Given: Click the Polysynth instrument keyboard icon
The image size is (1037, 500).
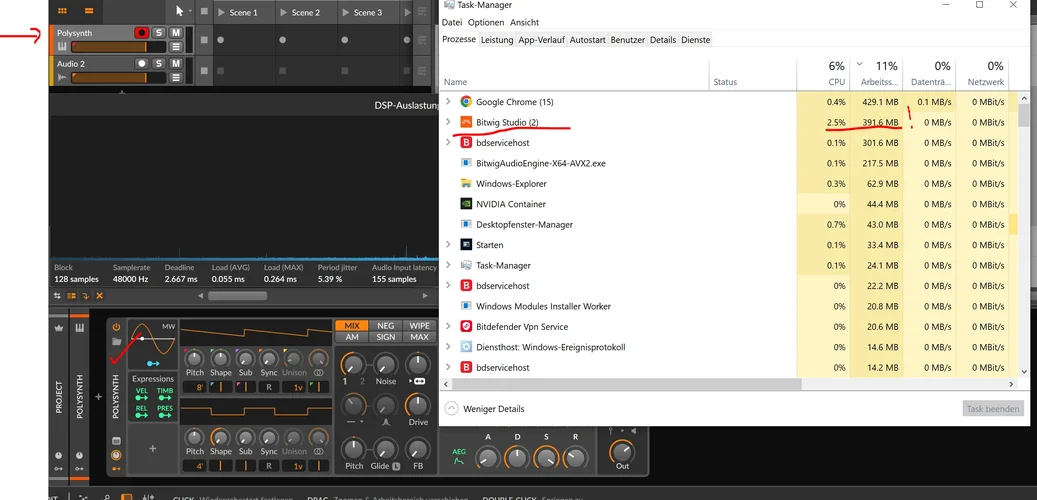Looking at the screenshot, I should pyautogui.click(x=62, y=47).
